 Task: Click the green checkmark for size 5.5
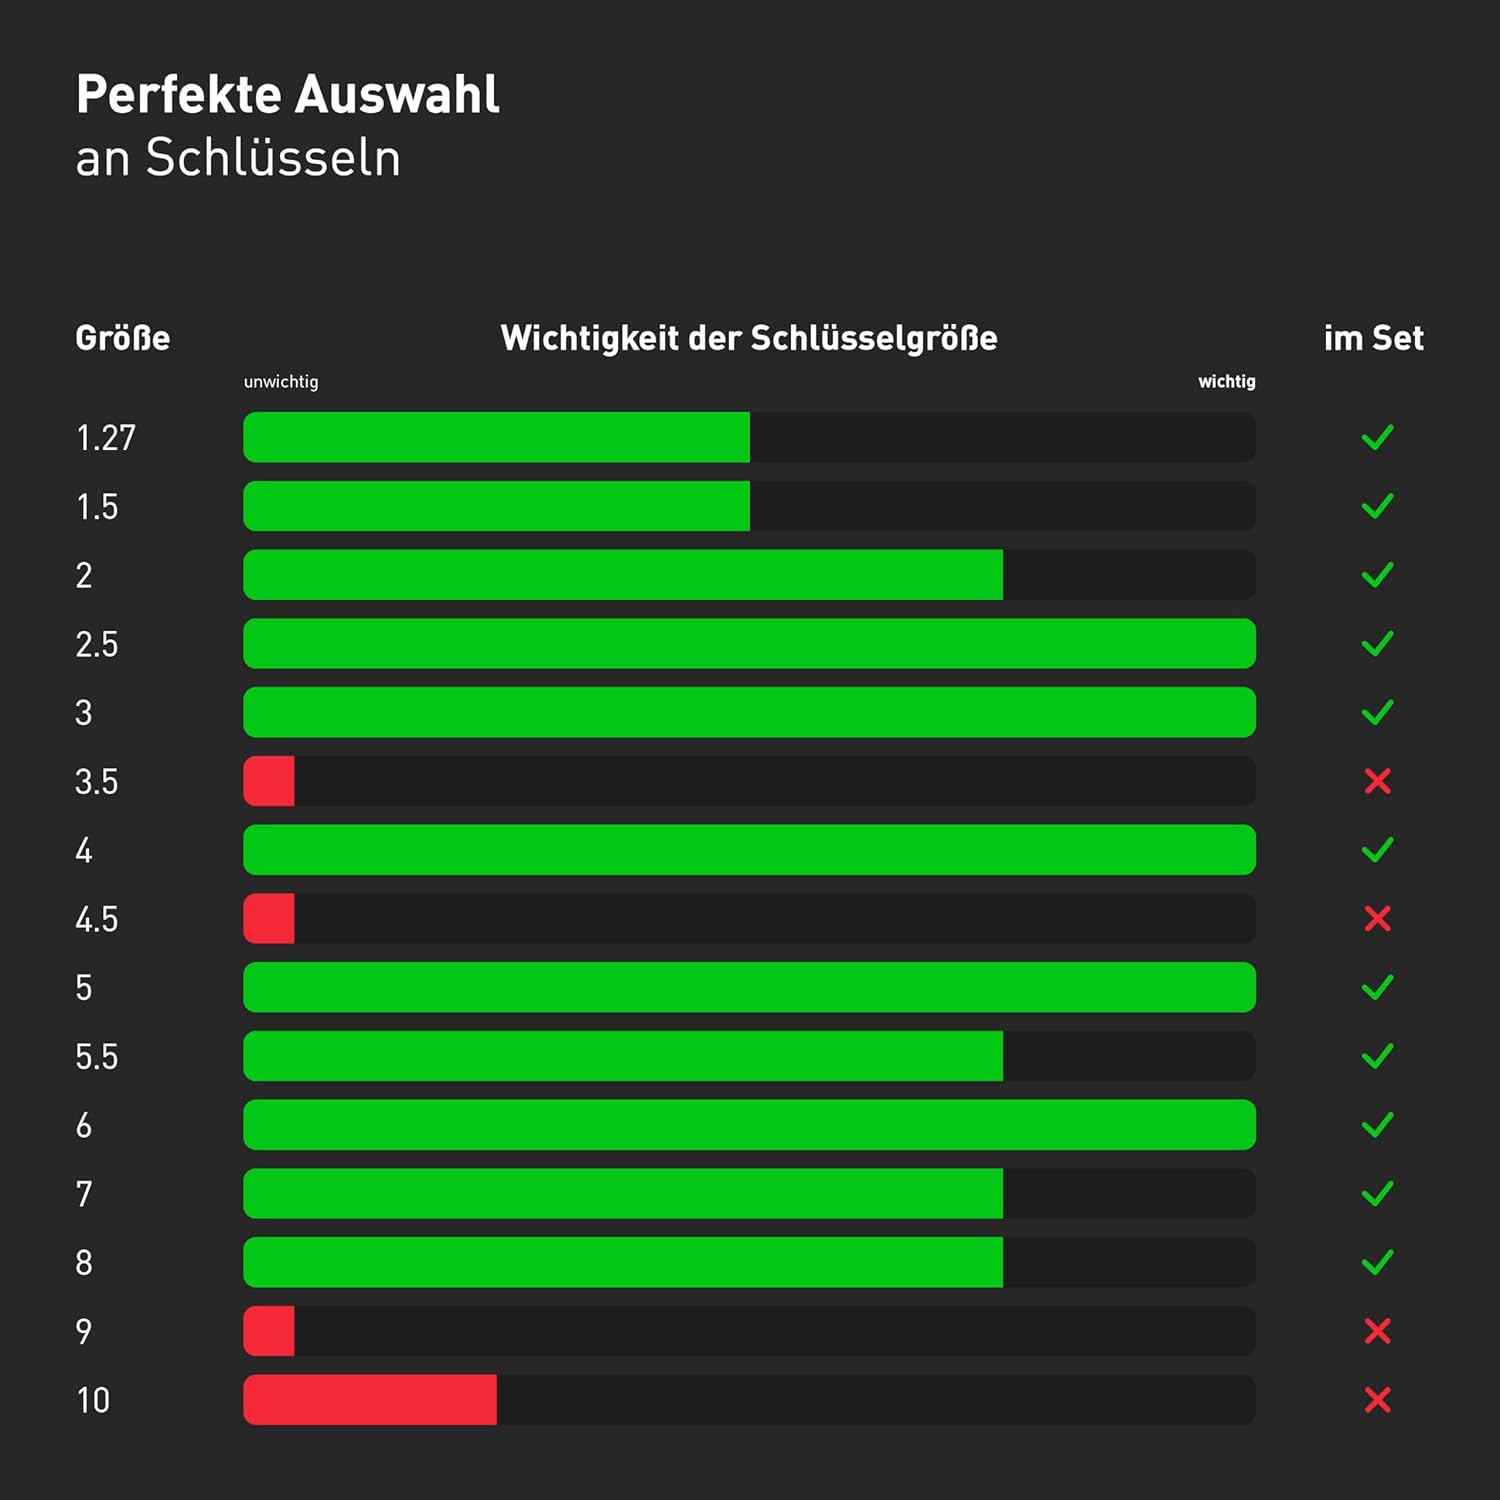coord(1377,1056)
